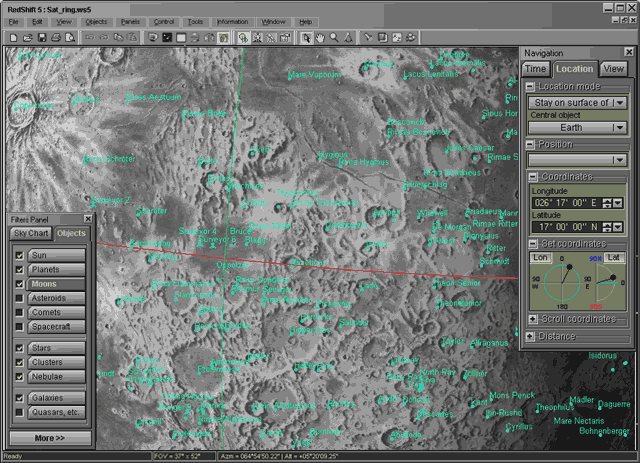Click the Latitude coordinate field
The width and height of the screenshot is (640, 463).
point(566,225)
